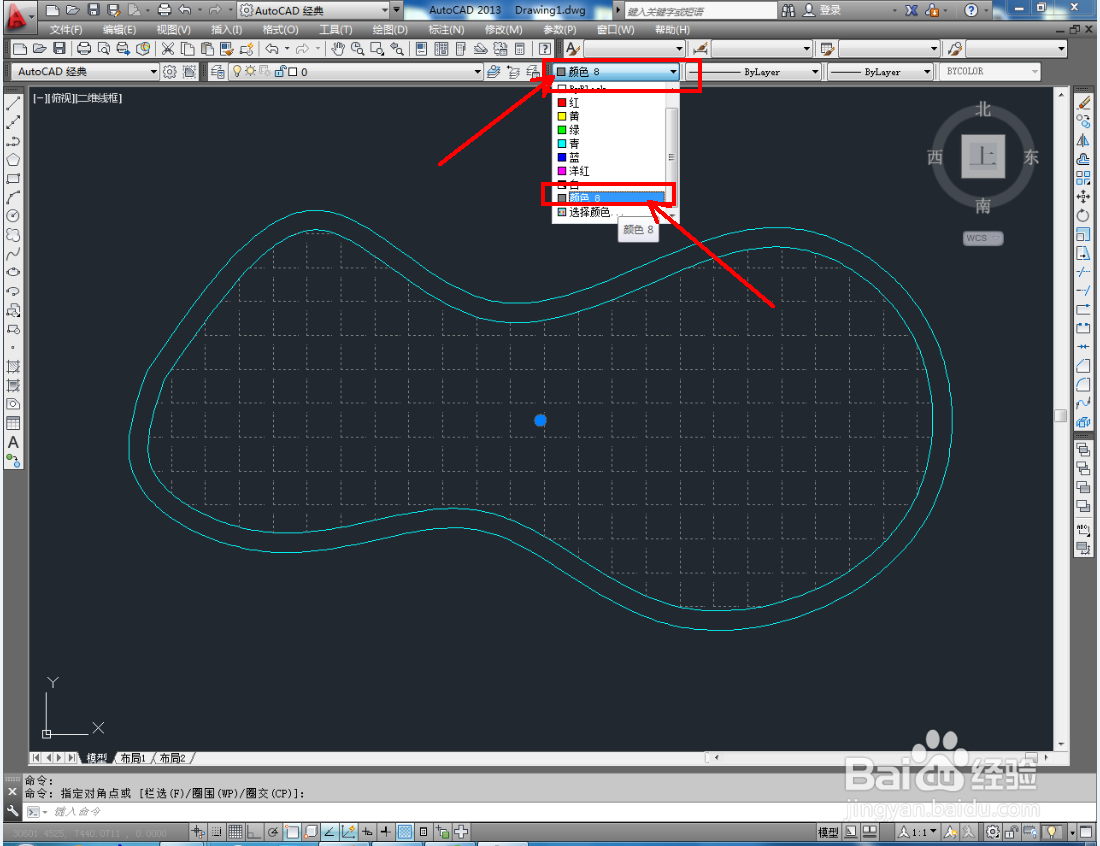Pick the 红 red color swatch
This screenshot has height=846, width=1100.
(562, 102)
